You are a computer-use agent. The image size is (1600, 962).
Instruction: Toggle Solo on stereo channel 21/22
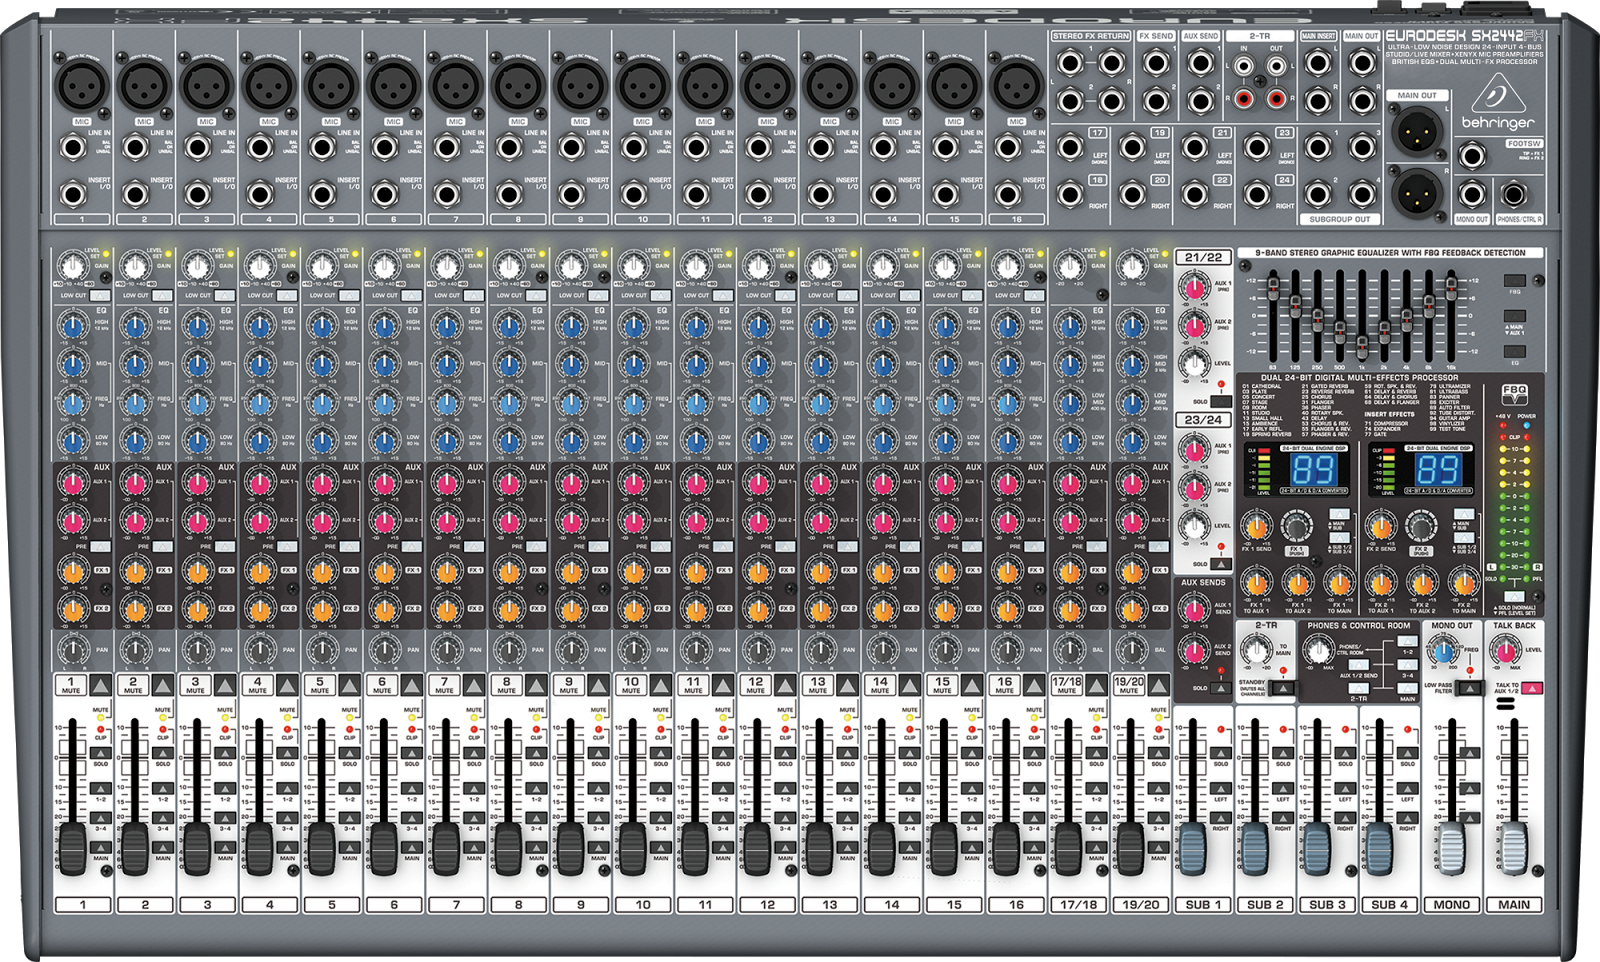tap(1221, 401)
